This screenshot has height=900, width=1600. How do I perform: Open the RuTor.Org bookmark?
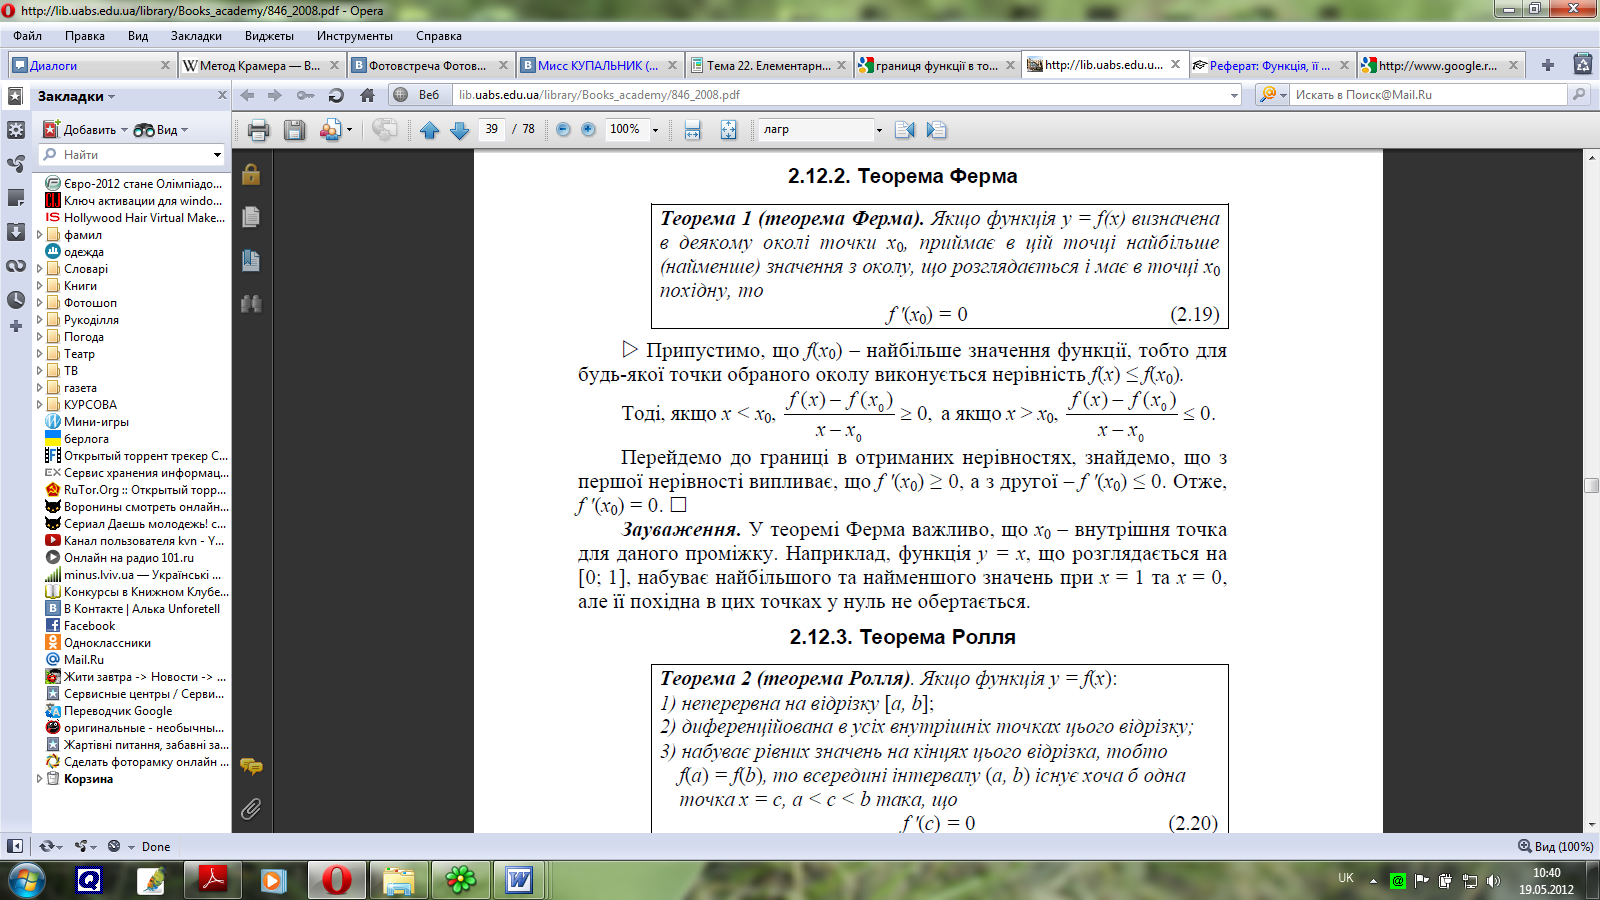pos(145,490)
